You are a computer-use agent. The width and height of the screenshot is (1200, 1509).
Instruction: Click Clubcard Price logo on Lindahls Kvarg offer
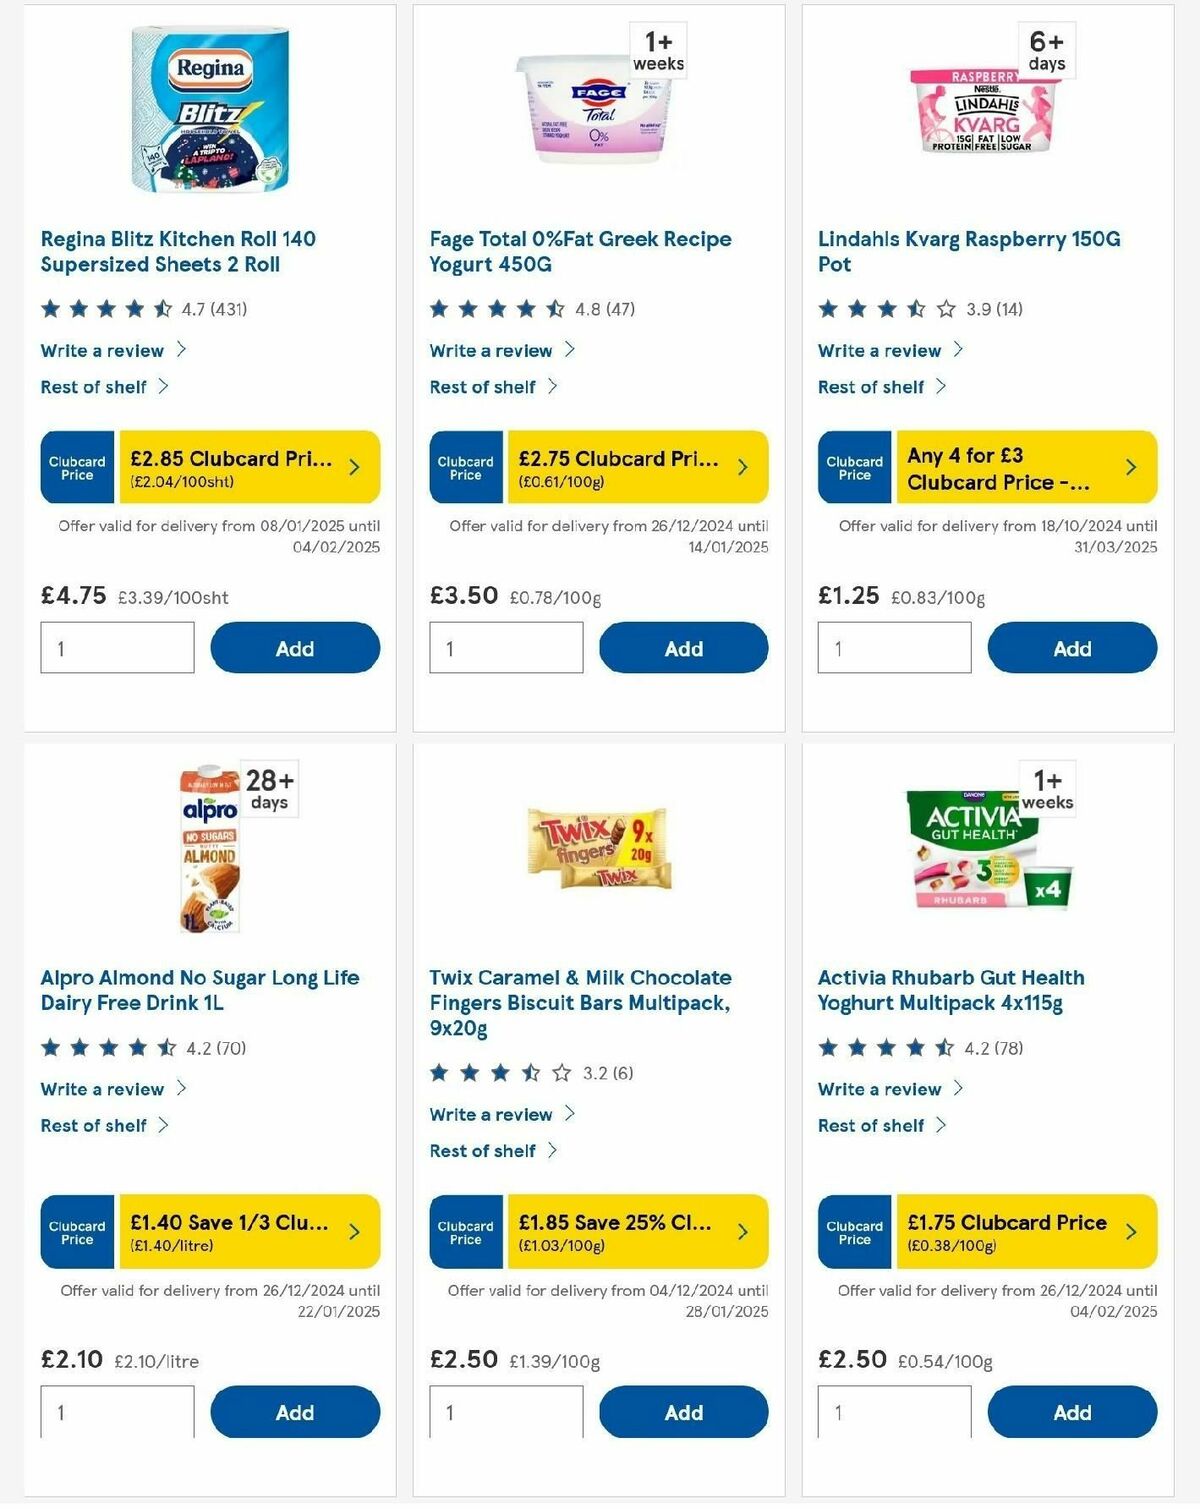[x=855, y=466]
